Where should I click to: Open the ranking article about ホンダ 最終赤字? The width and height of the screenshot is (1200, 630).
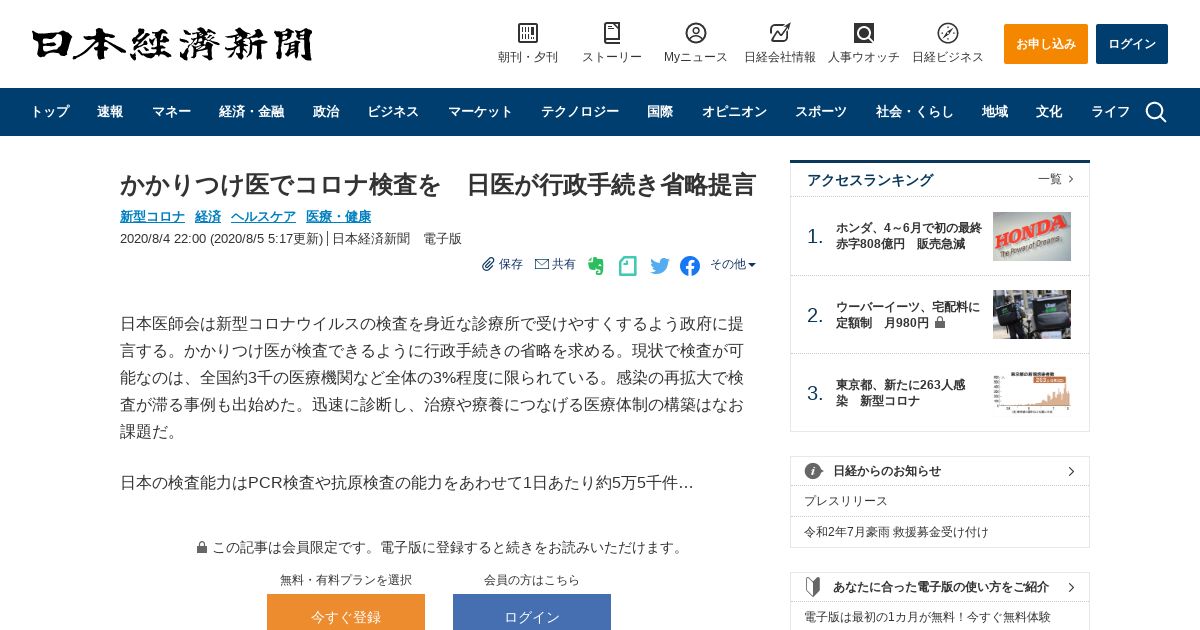(909, 236)
